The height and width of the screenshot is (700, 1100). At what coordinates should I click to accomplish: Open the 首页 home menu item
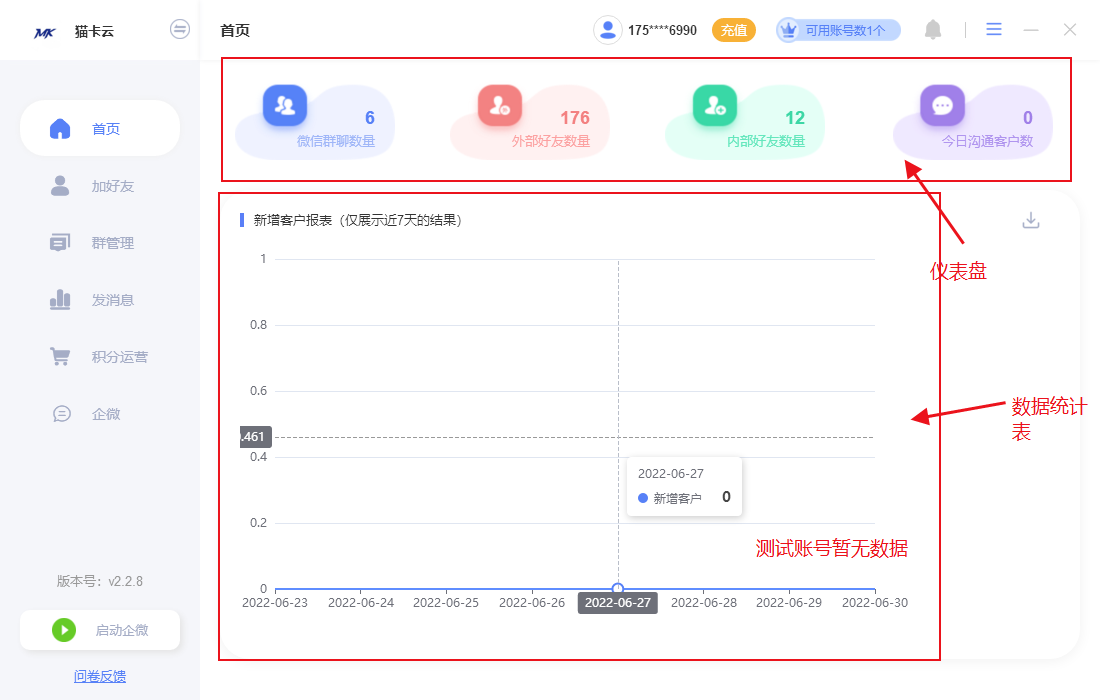(100, 128)
